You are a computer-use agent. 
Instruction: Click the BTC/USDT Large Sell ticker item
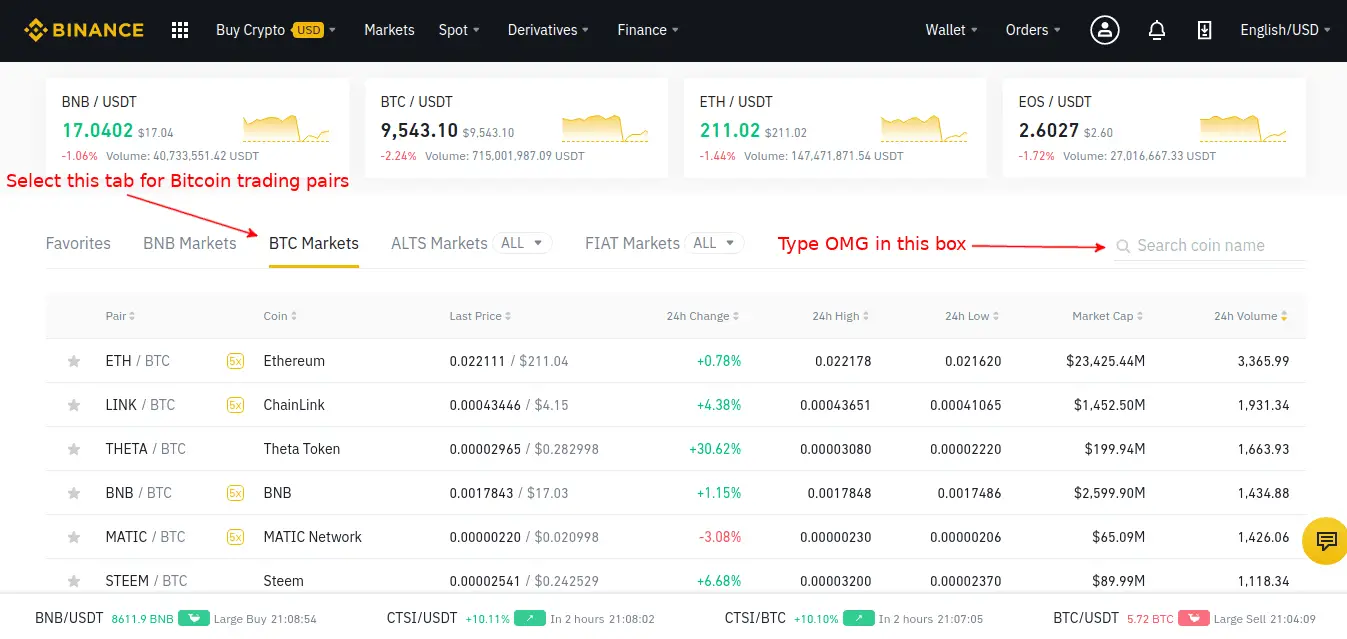1185,619
